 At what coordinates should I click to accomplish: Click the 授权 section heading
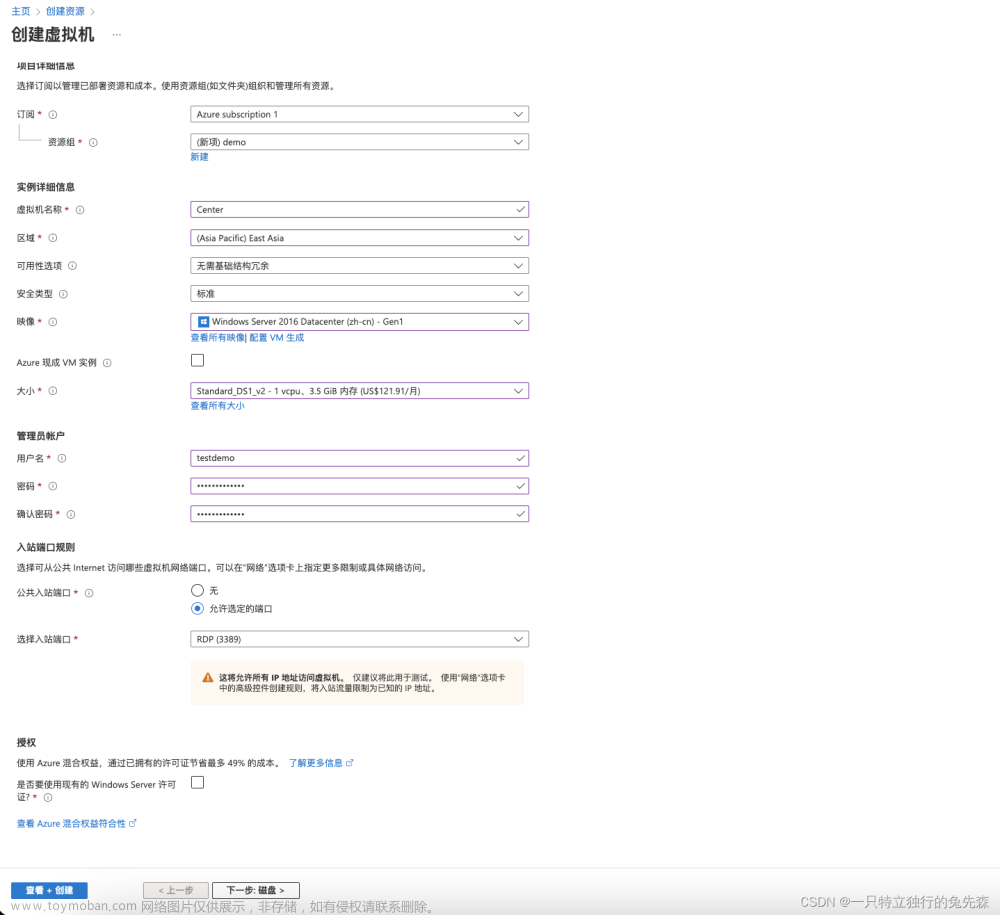pos(26,743)
